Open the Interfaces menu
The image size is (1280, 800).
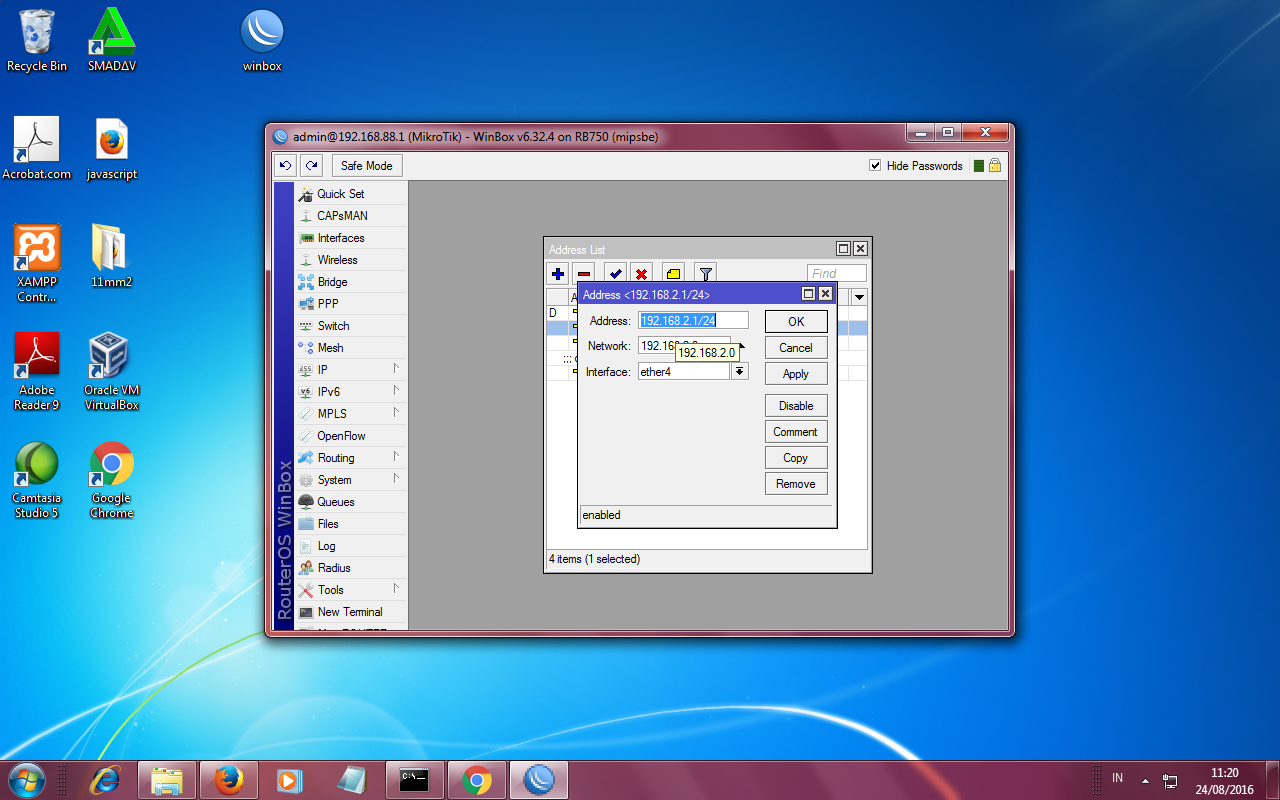[x=352, y=238]
